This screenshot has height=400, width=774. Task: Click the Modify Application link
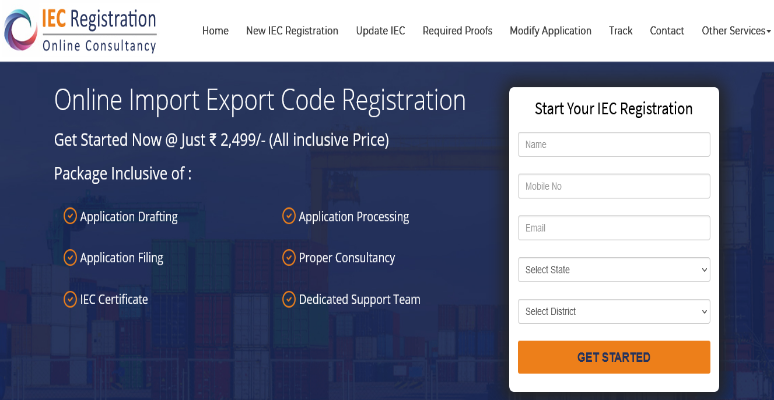pyautogui.click(x=550, y=31)
